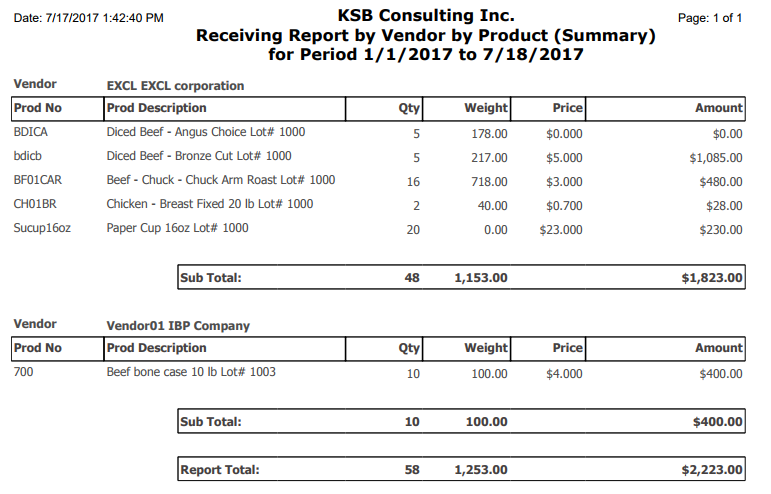Select the Price header for EXCL corporation
The image size is (771, 494).
click(x=567, y=108)
